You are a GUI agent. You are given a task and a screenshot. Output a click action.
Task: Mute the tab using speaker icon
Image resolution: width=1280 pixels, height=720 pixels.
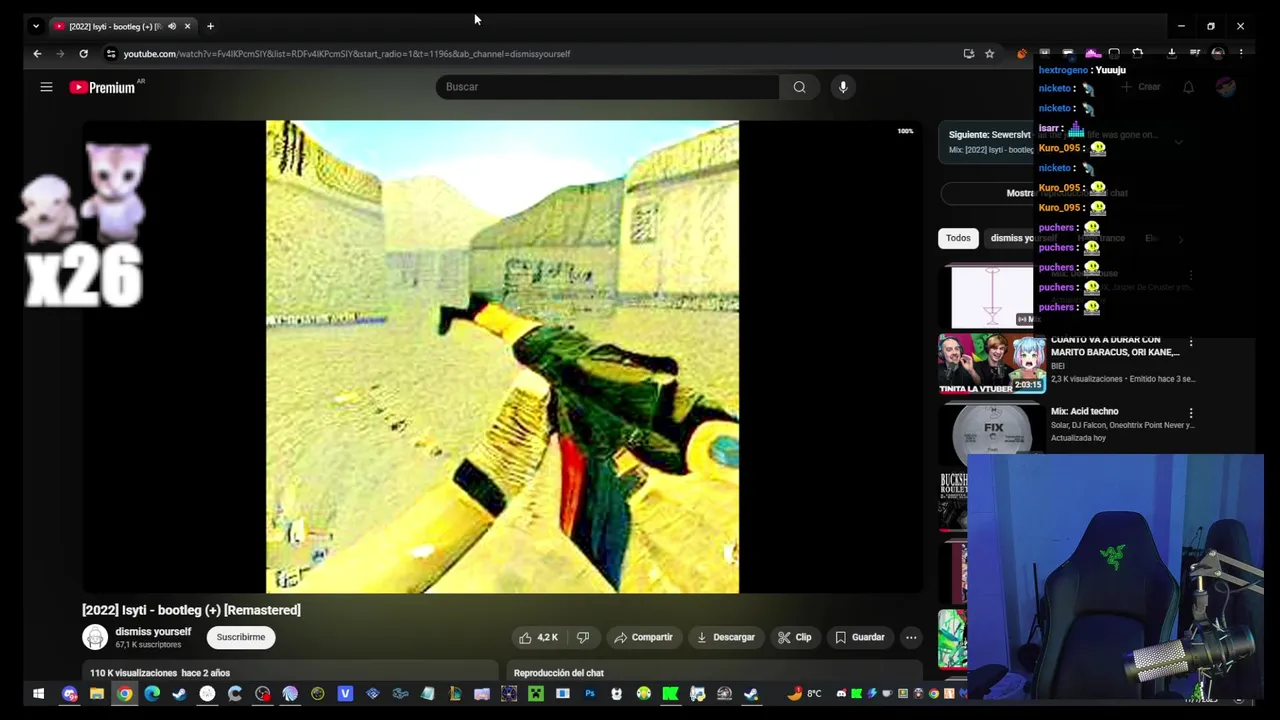171,26
